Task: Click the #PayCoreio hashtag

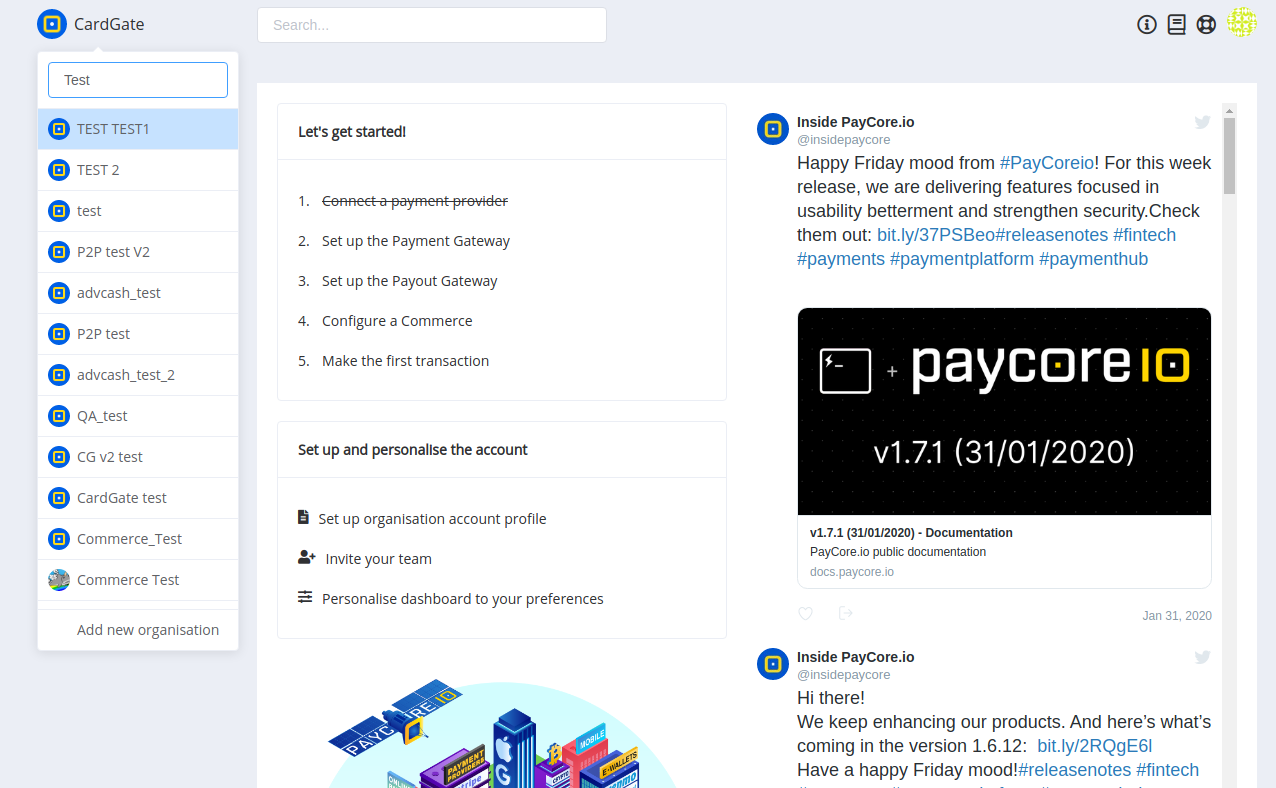Action: pyautogui.click(x=1047, y=163)
